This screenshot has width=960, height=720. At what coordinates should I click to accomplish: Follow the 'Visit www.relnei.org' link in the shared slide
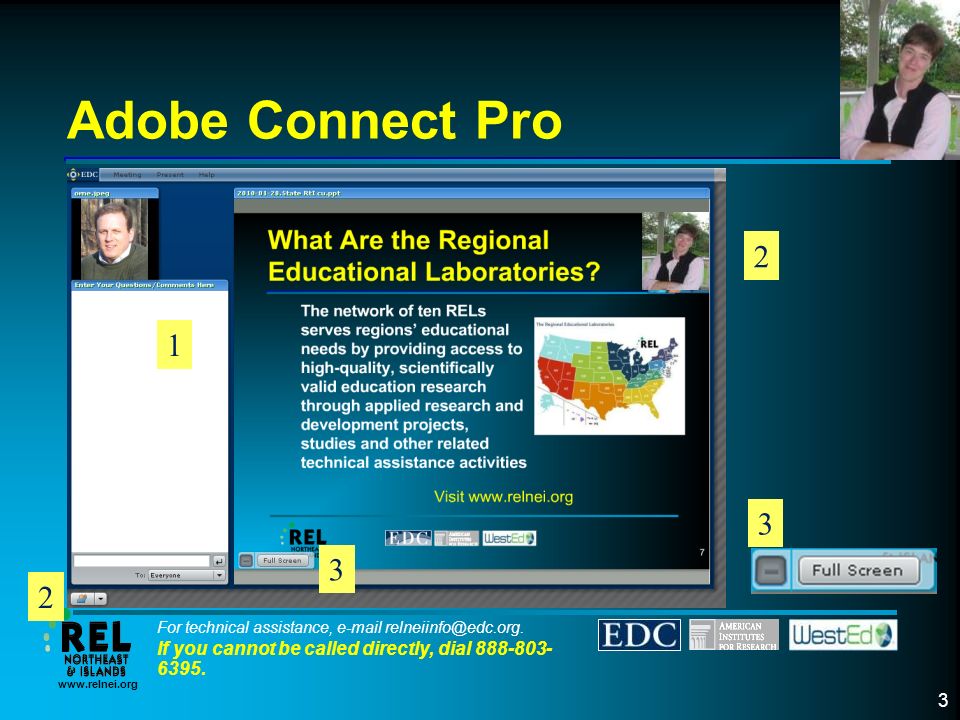pos(503,497)
